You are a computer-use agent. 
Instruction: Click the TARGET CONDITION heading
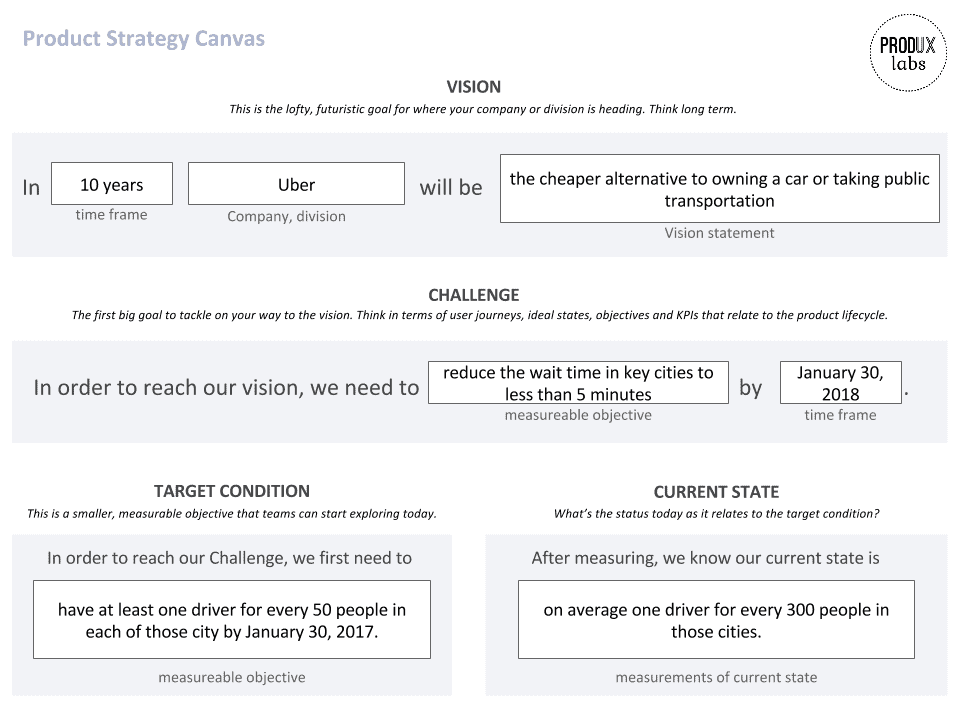tap(231, 491)
